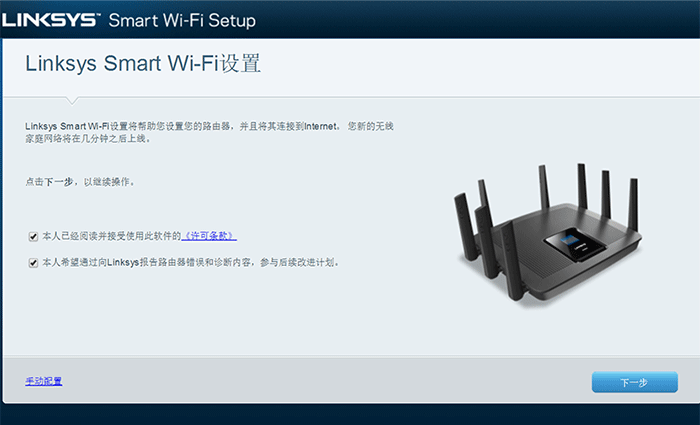Click the triangular notch below the page title
Screen dimensions: 700x425
click(72, 100)
